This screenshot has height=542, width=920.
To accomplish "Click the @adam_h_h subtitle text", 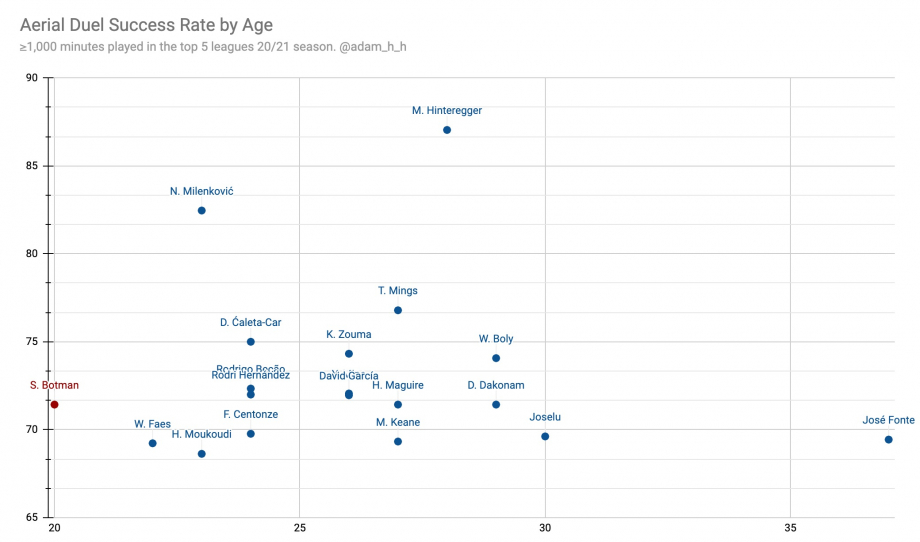I will [x=373, y=47].
